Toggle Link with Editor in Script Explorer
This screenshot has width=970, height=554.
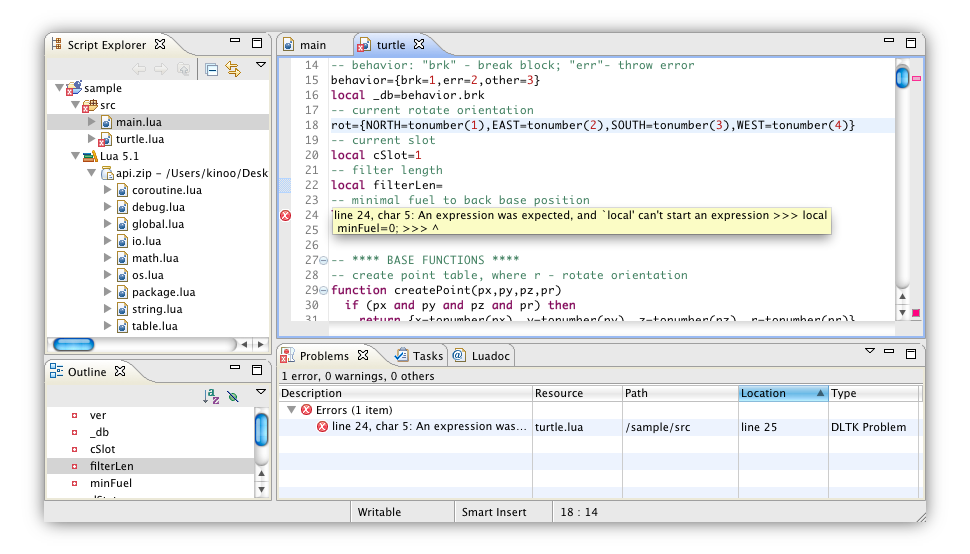click(x=233, y=69)
